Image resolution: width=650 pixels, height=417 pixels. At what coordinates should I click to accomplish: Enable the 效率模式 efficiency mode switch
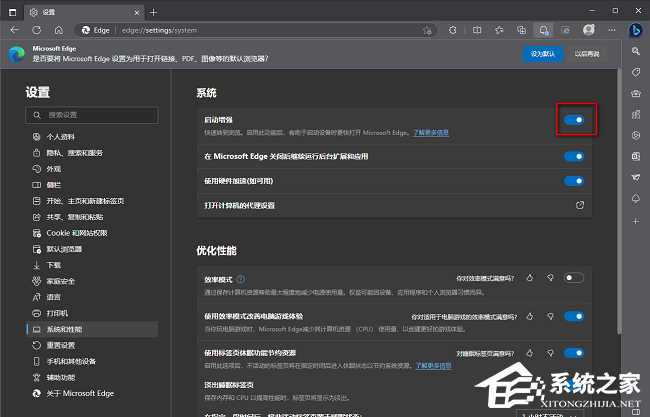point(574,278)
